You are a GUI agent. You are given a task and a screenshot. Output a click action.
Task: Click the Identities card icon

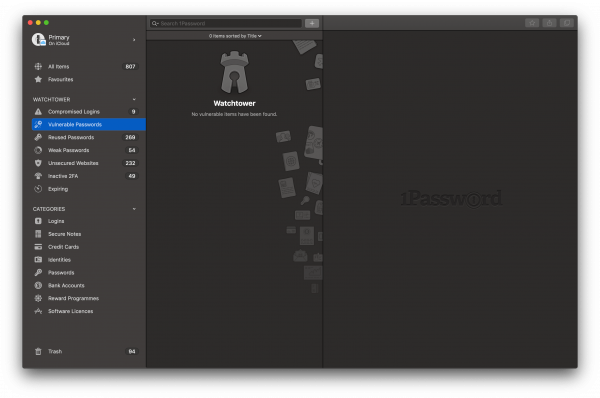click(x=38, y=260)
